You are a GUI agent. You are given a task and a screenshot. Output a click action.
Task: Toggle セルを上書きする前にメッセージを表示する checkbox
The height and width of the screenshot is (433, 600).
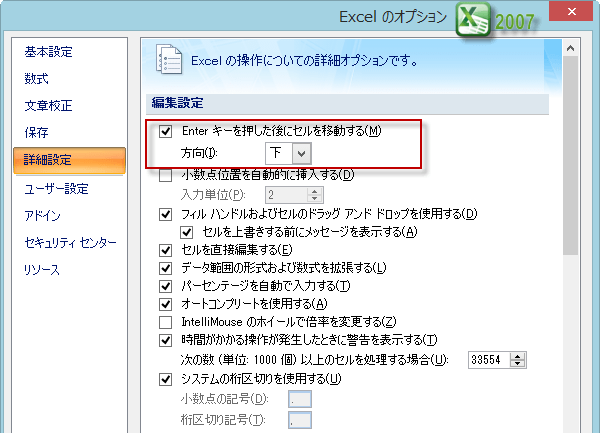187,232
